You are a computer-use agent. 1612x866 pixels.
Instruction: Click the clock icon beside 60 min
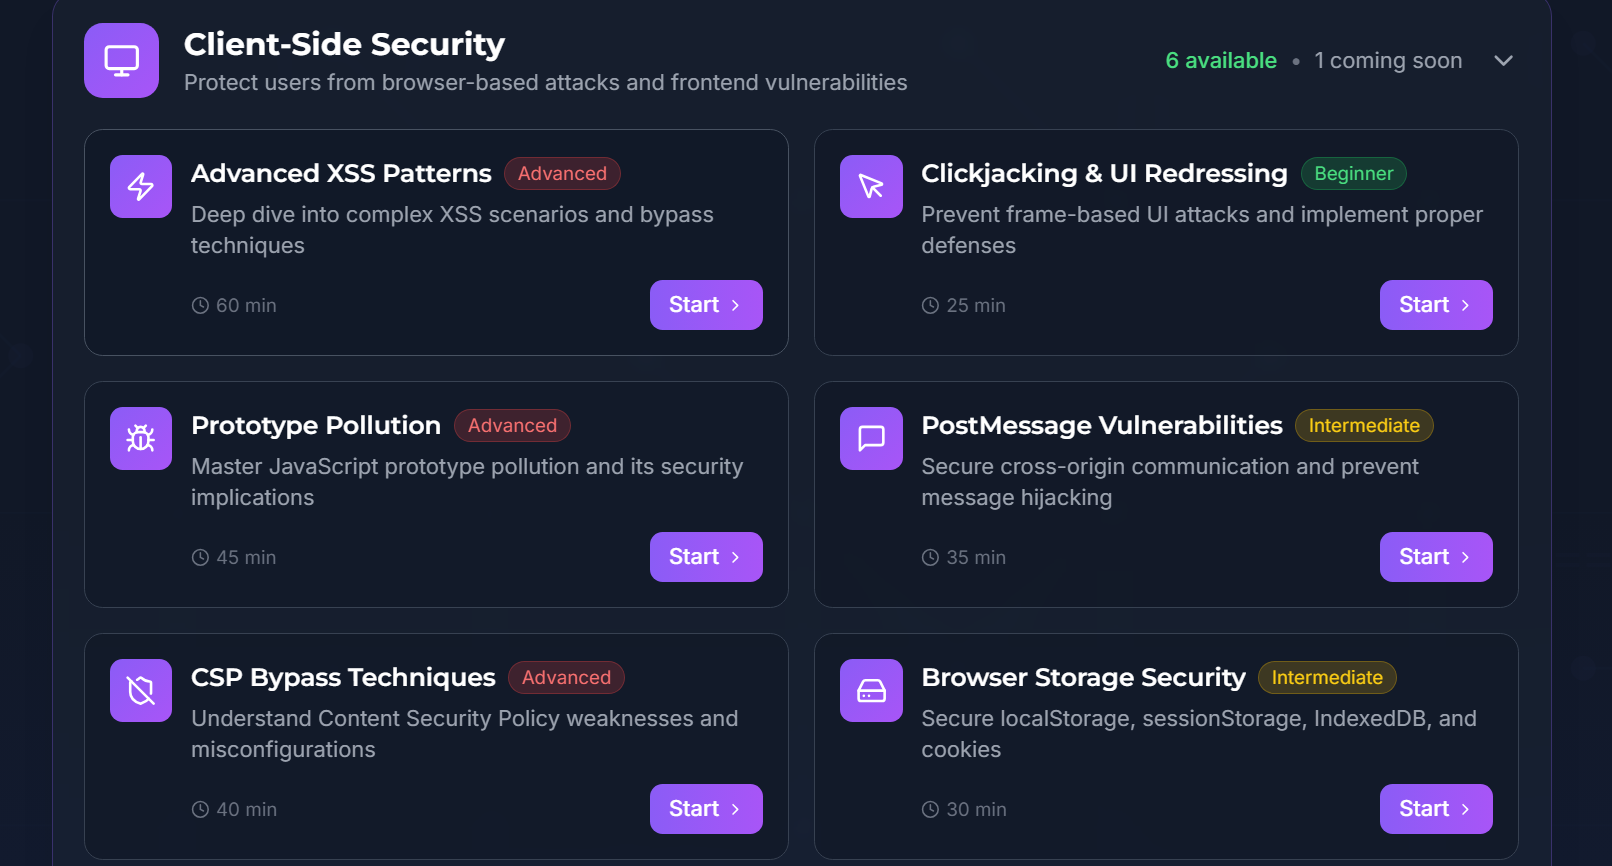pos(200,306)
